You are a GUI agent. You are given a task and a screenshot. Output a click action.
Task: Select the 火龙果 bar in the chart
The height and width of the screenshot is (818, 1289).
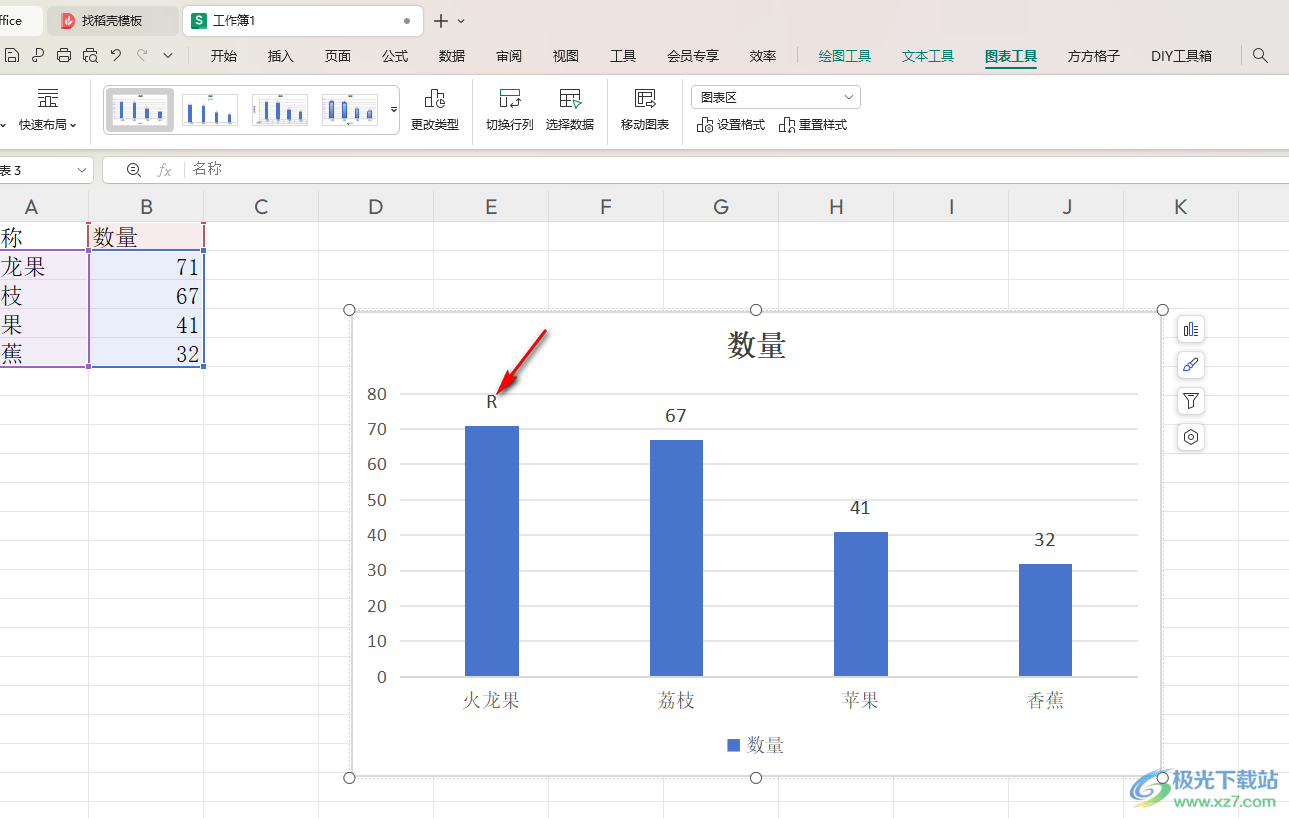coord(492,551)
